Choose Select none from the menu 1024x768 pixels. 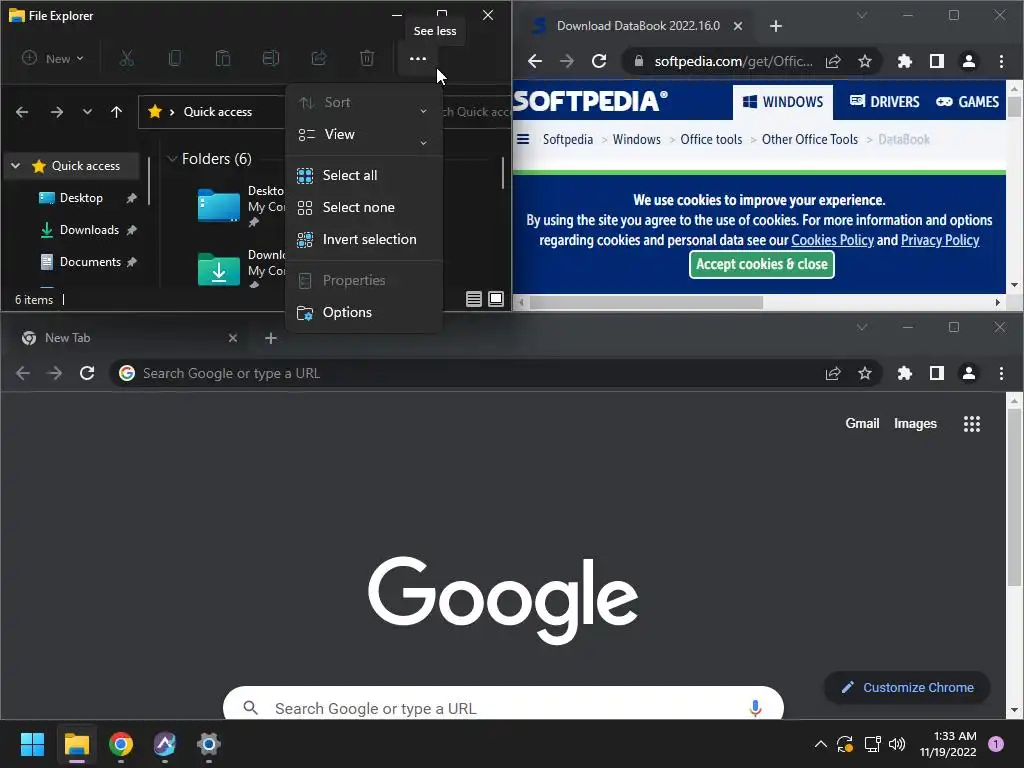364,207
